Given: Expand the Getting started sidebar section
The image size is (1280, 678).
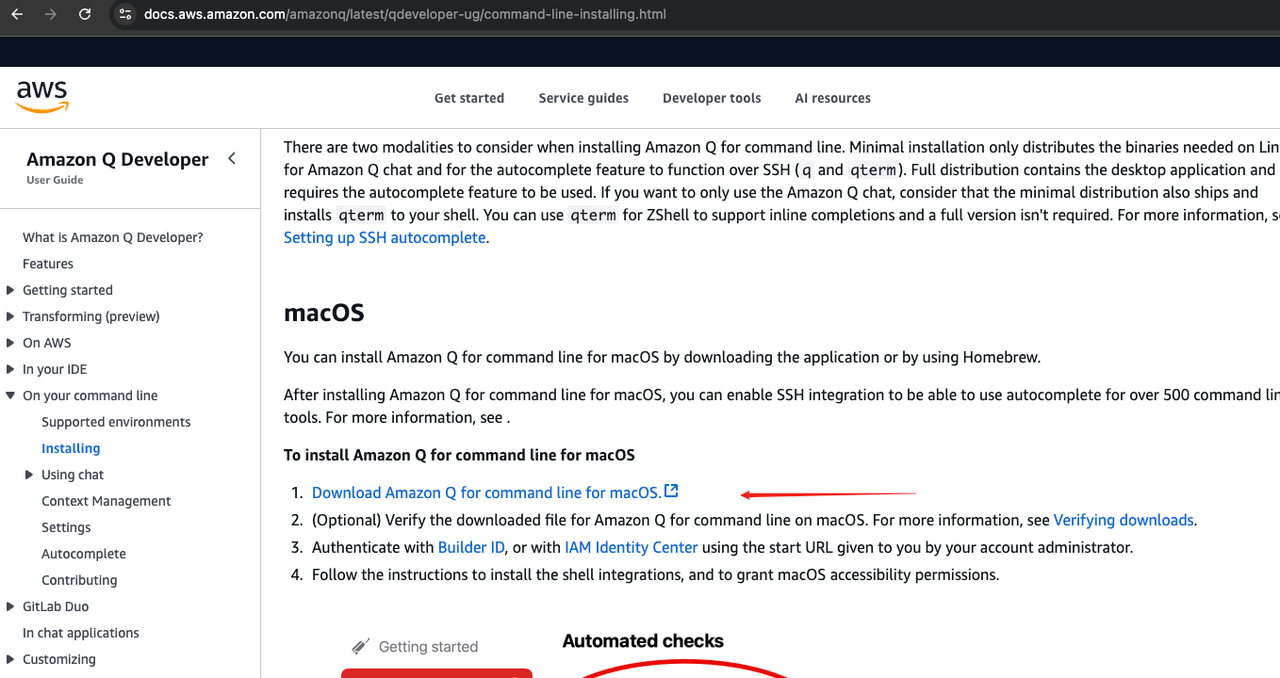Looking at the screenshot, I should 11,290.
